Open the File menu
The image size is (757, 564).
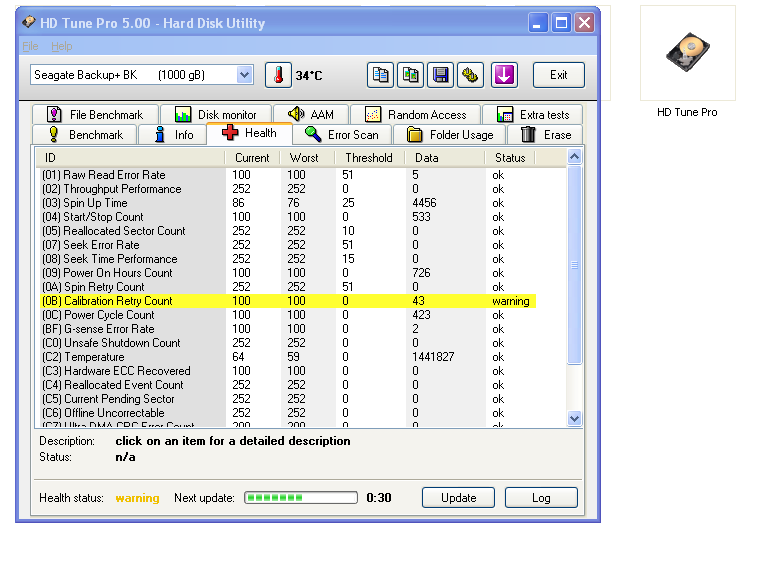[30, 46]
